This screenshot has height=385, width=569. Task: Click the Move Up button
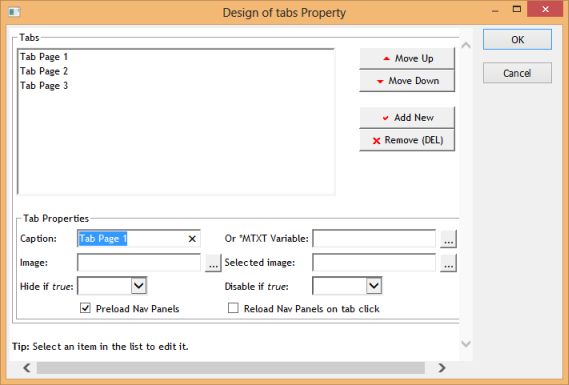[x=407, y=58]
